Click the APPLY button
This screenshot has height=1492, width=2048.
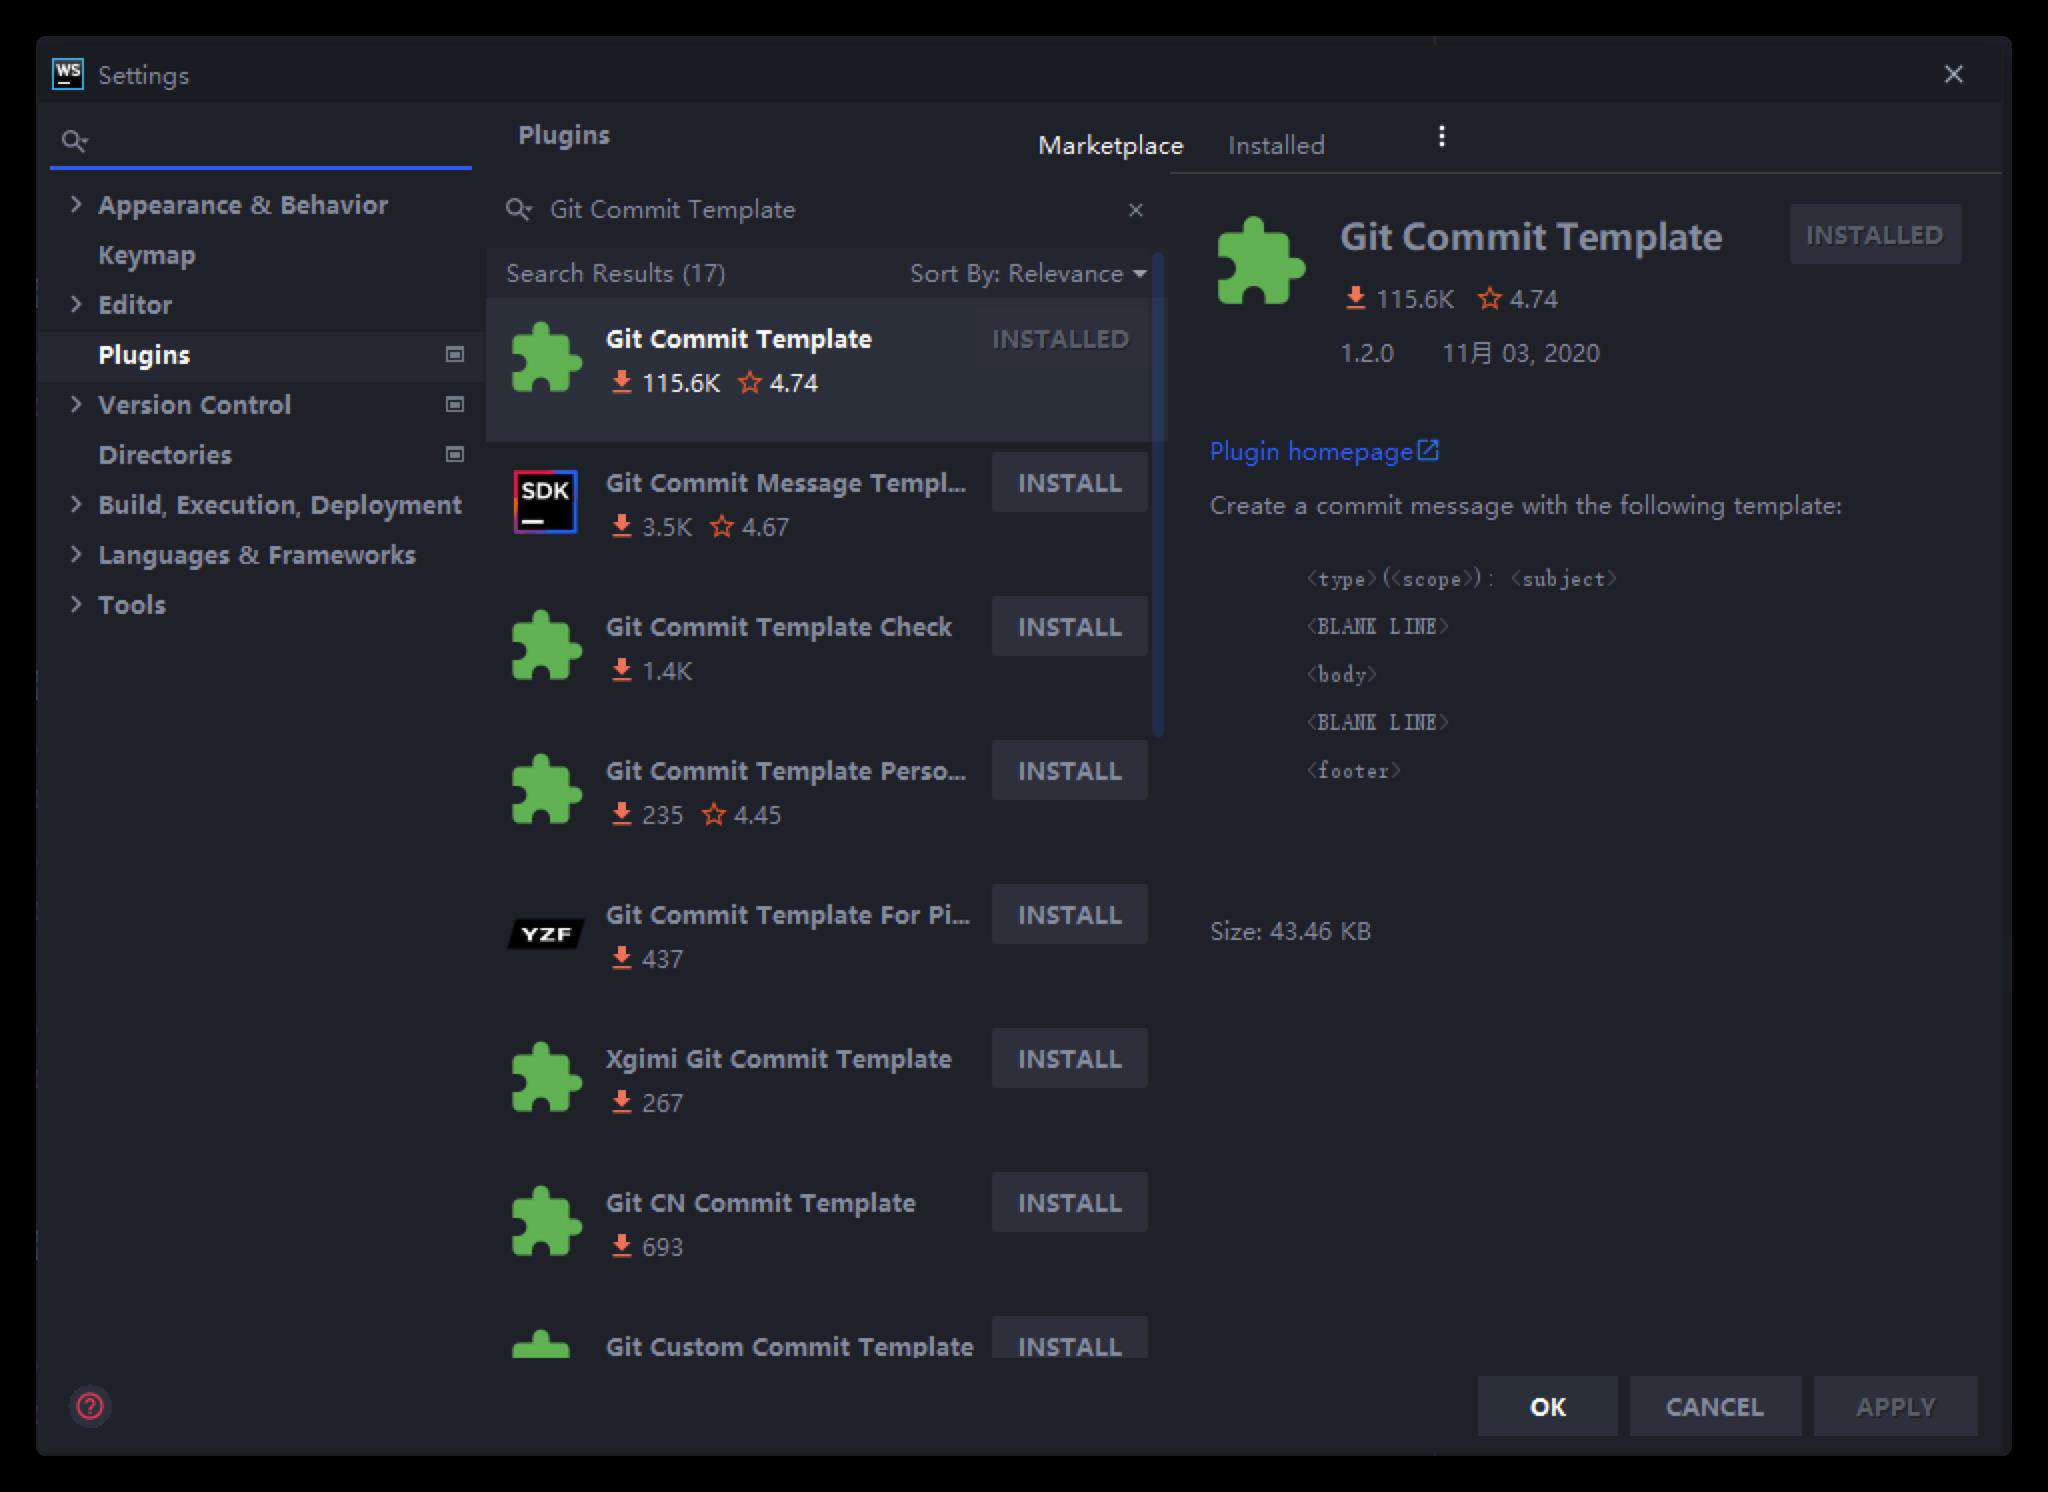click(1895, 1407)
